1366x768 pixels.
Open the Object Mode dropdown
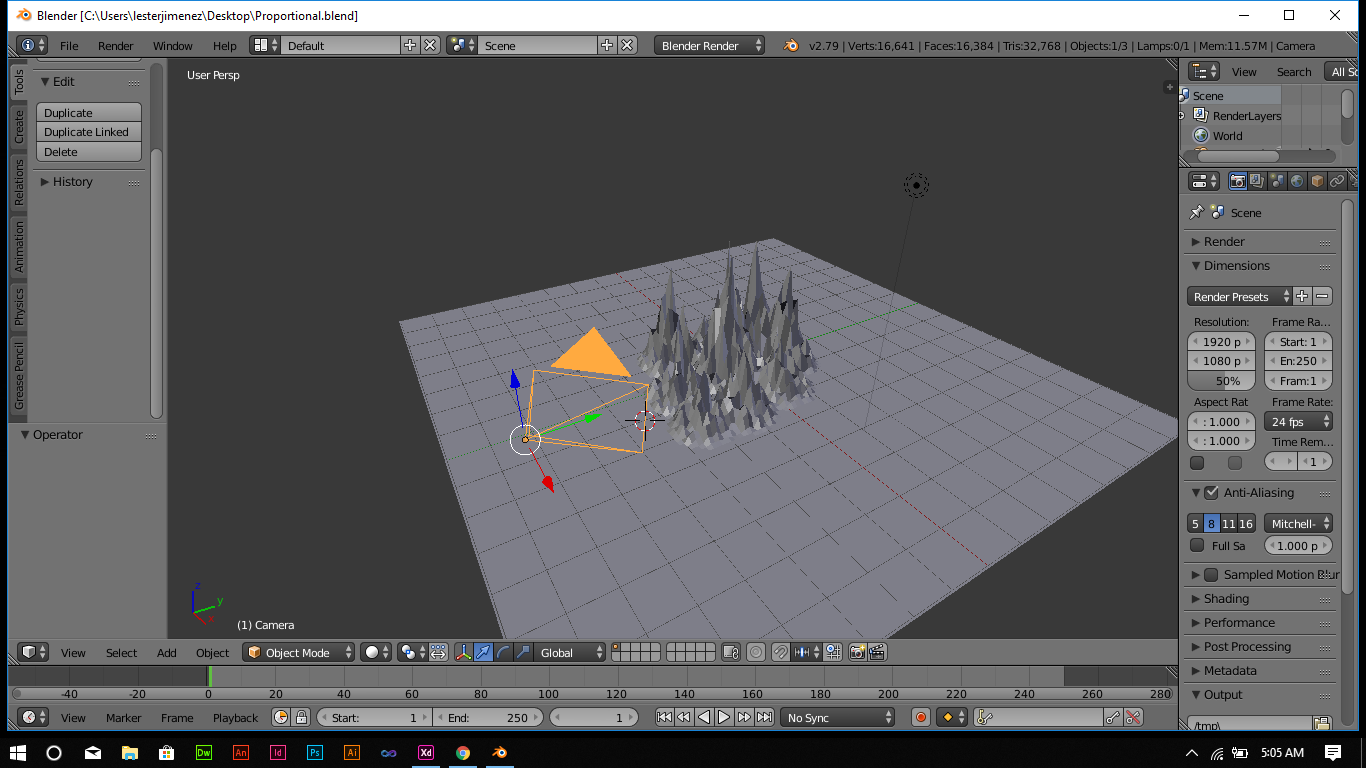tap(299, 652)
